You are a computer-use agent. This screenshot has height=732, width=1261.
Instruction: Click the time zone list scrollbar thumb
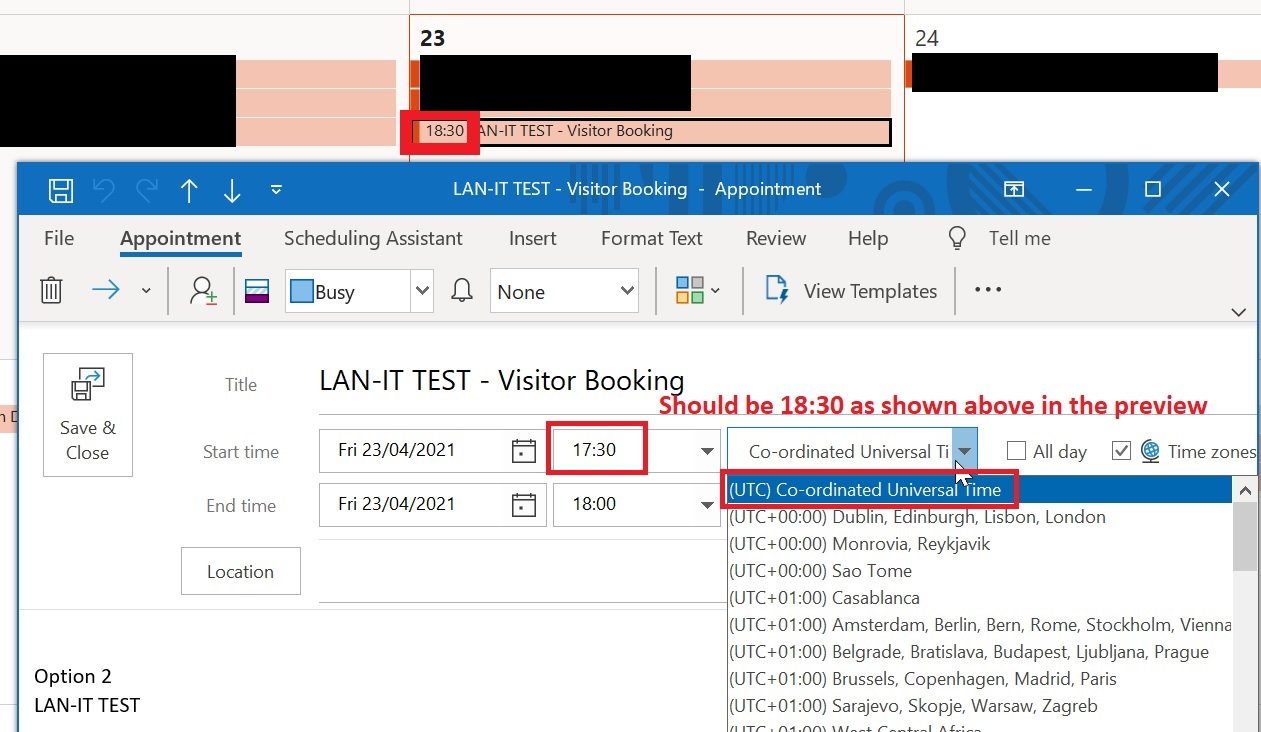1246,537
